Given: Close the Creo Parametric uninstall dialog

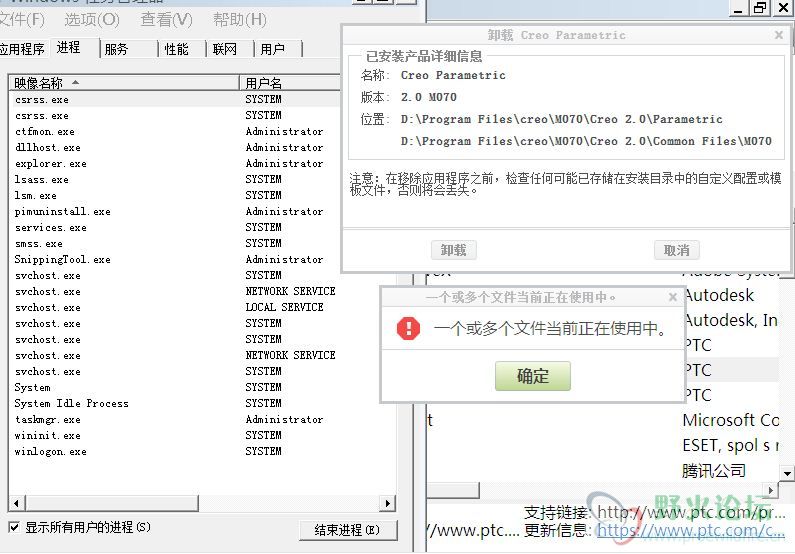Looking at the screenshot, I should (x=779, y=35).
